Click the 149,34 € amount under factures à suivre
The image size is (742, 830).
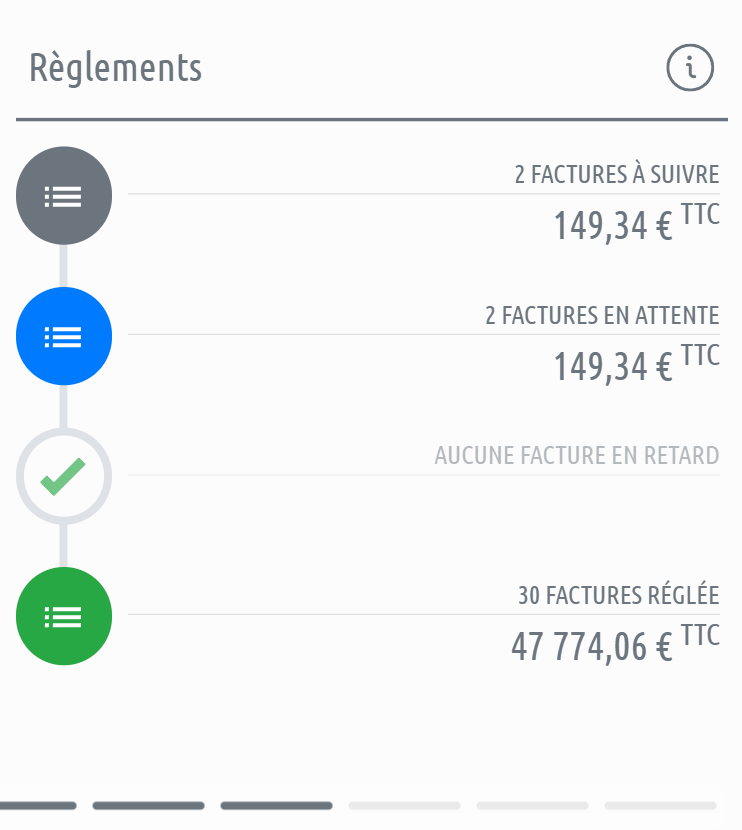612,226
